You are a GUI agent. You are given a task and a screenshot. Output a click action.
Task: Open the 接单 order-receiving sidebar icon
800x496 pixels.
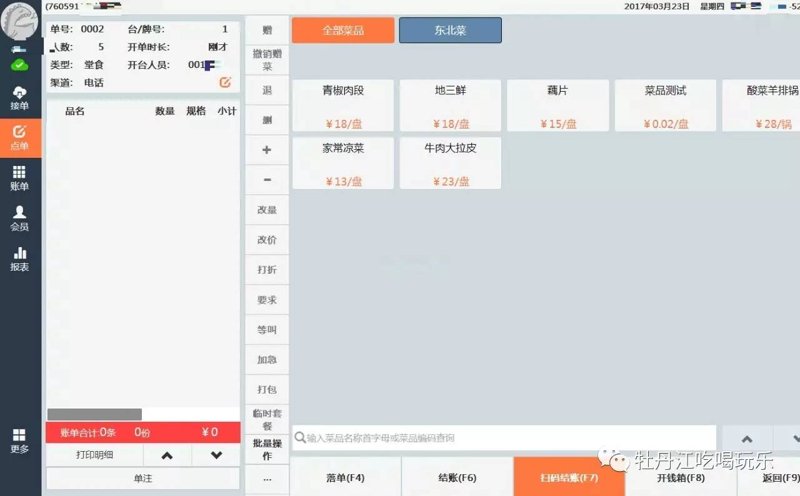click(x=19, y=98)
